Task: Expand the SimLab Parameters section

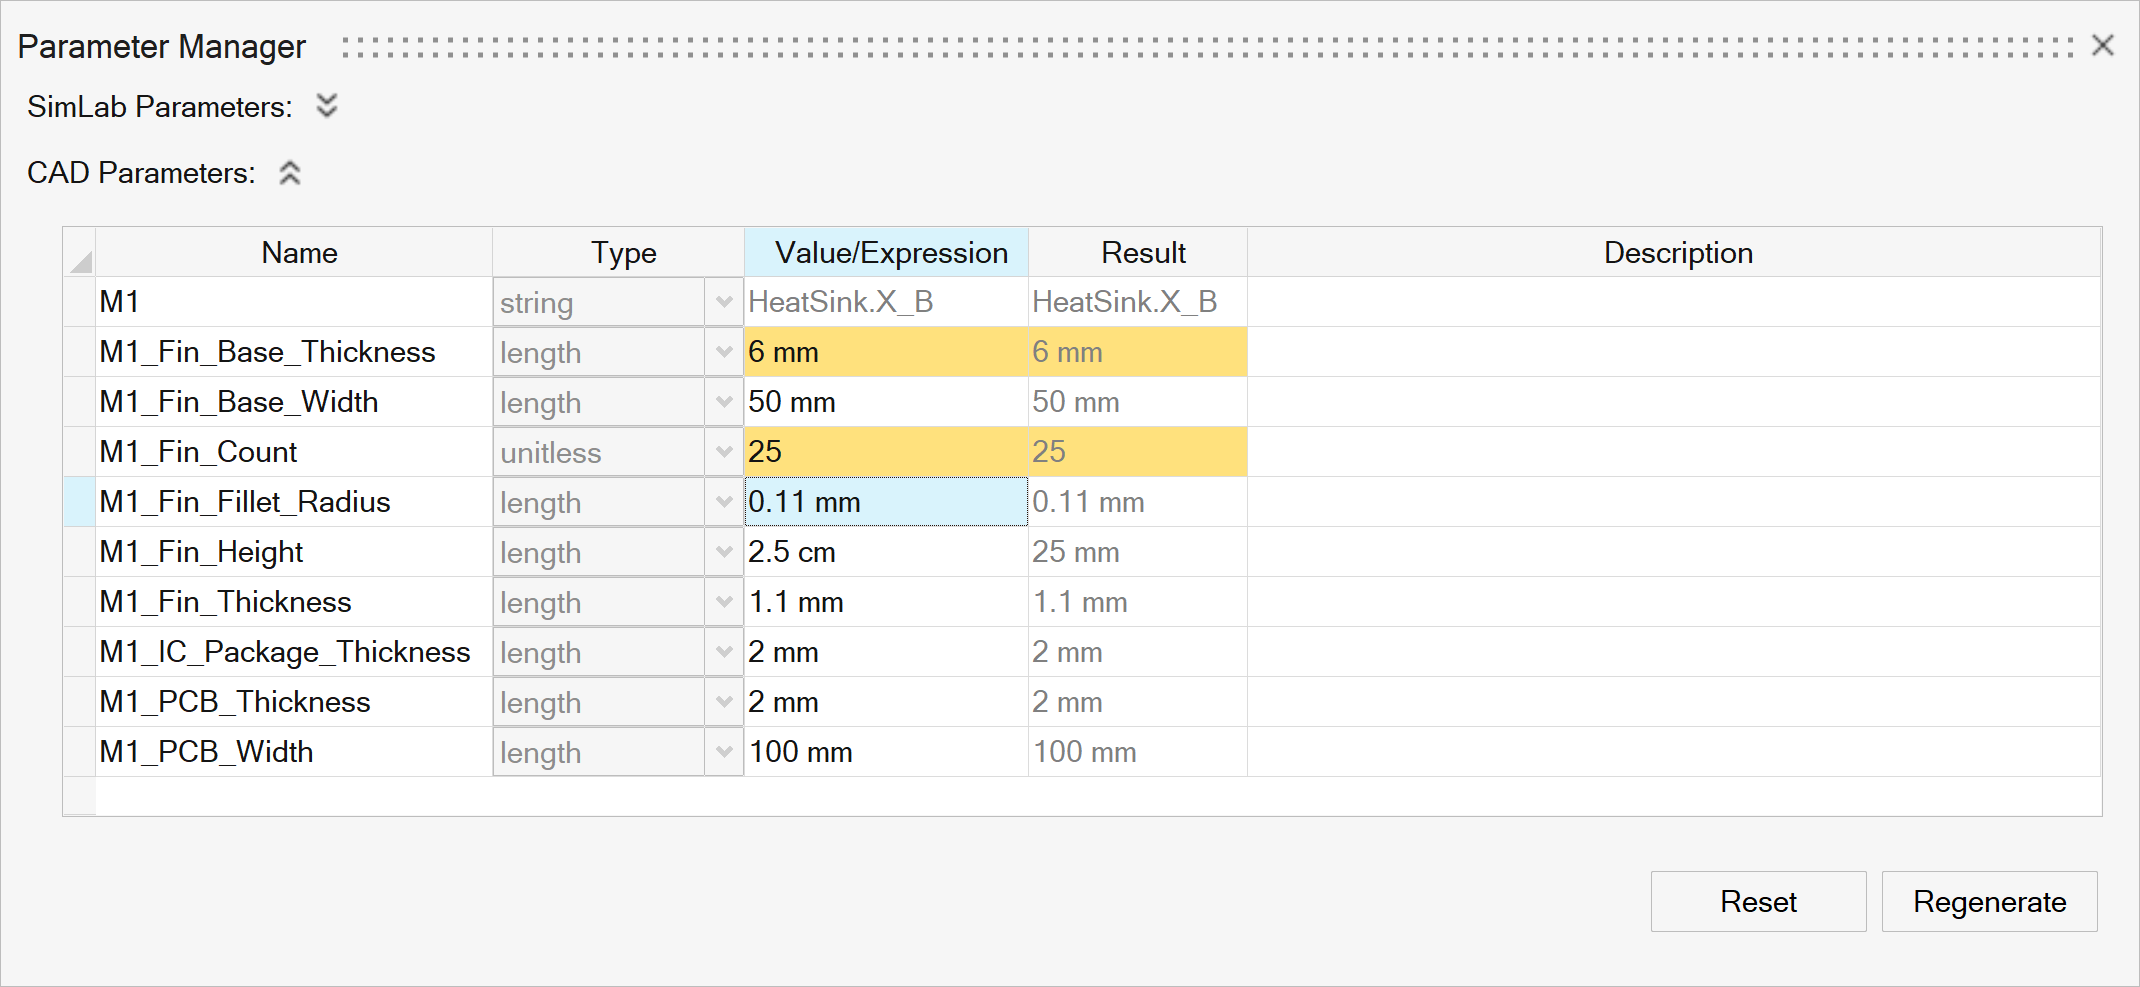Action: click(326, 106)
